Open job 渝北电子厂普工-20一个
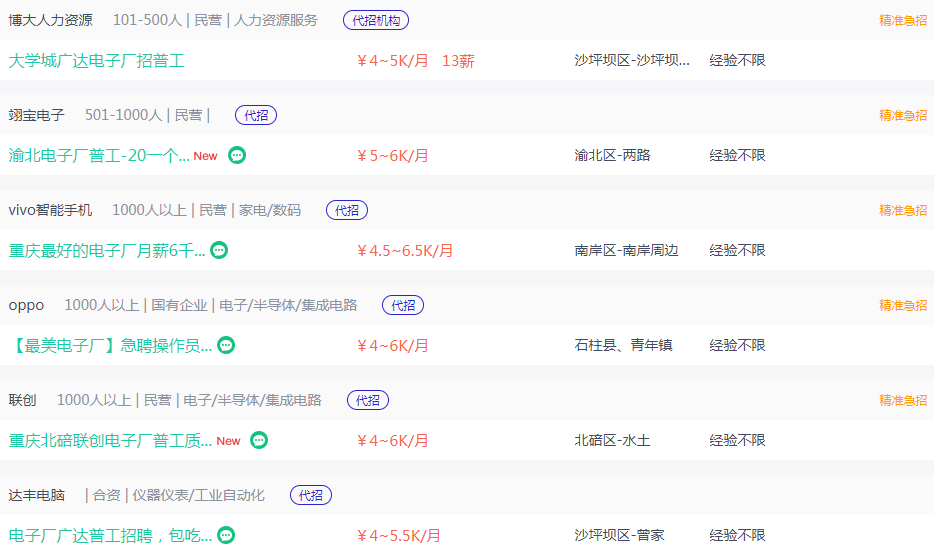 (x=99, y=155)
